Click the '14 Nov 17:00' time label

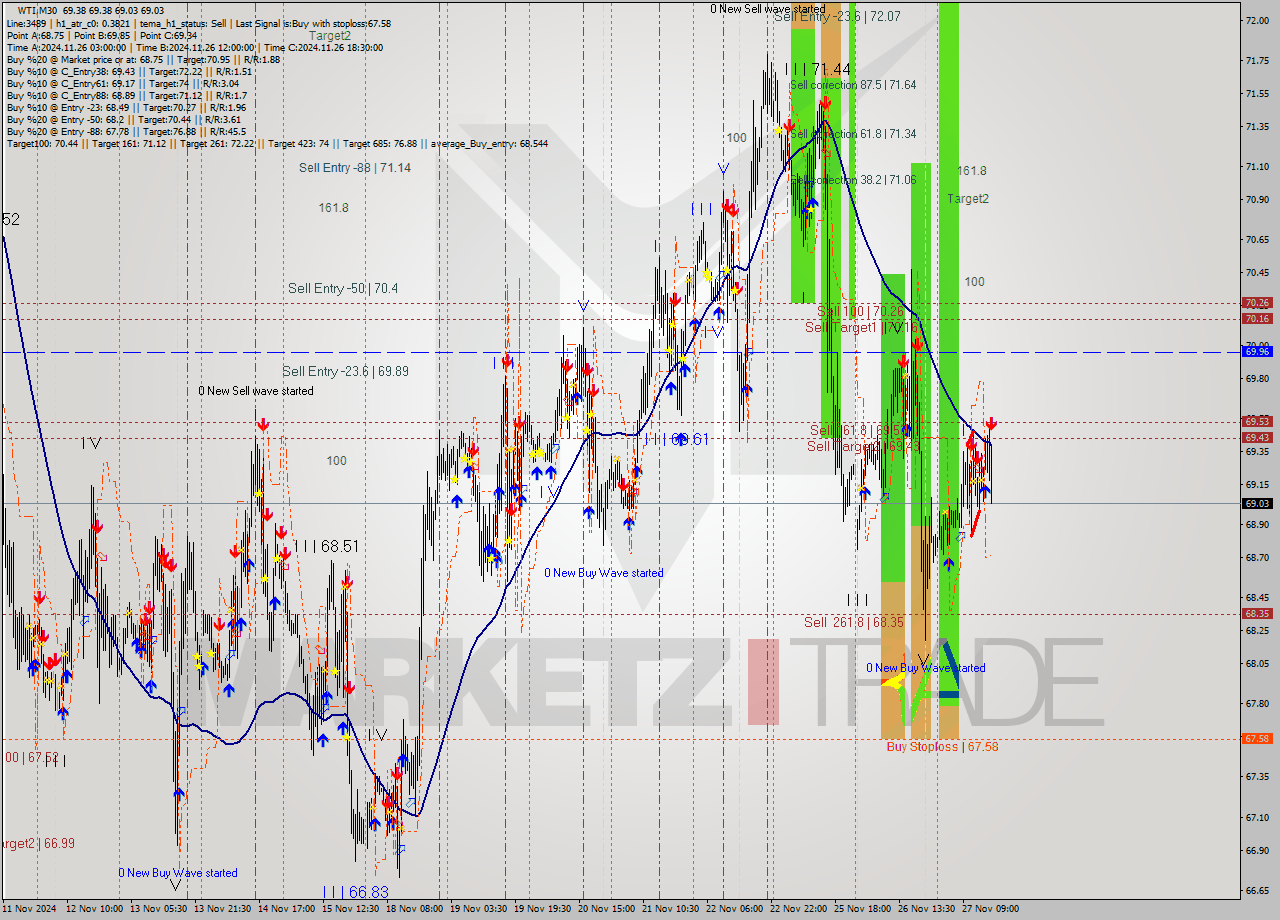[288, 909]
